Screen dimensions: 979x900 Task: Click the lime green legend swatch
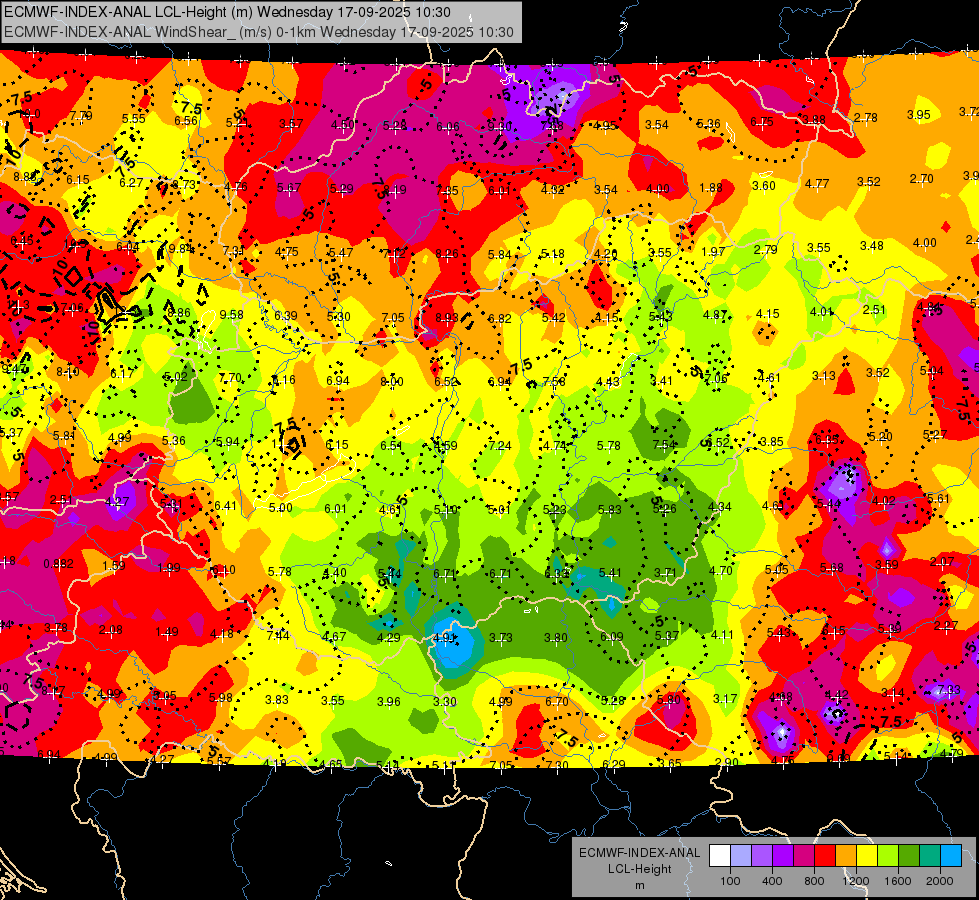(888, 855)
